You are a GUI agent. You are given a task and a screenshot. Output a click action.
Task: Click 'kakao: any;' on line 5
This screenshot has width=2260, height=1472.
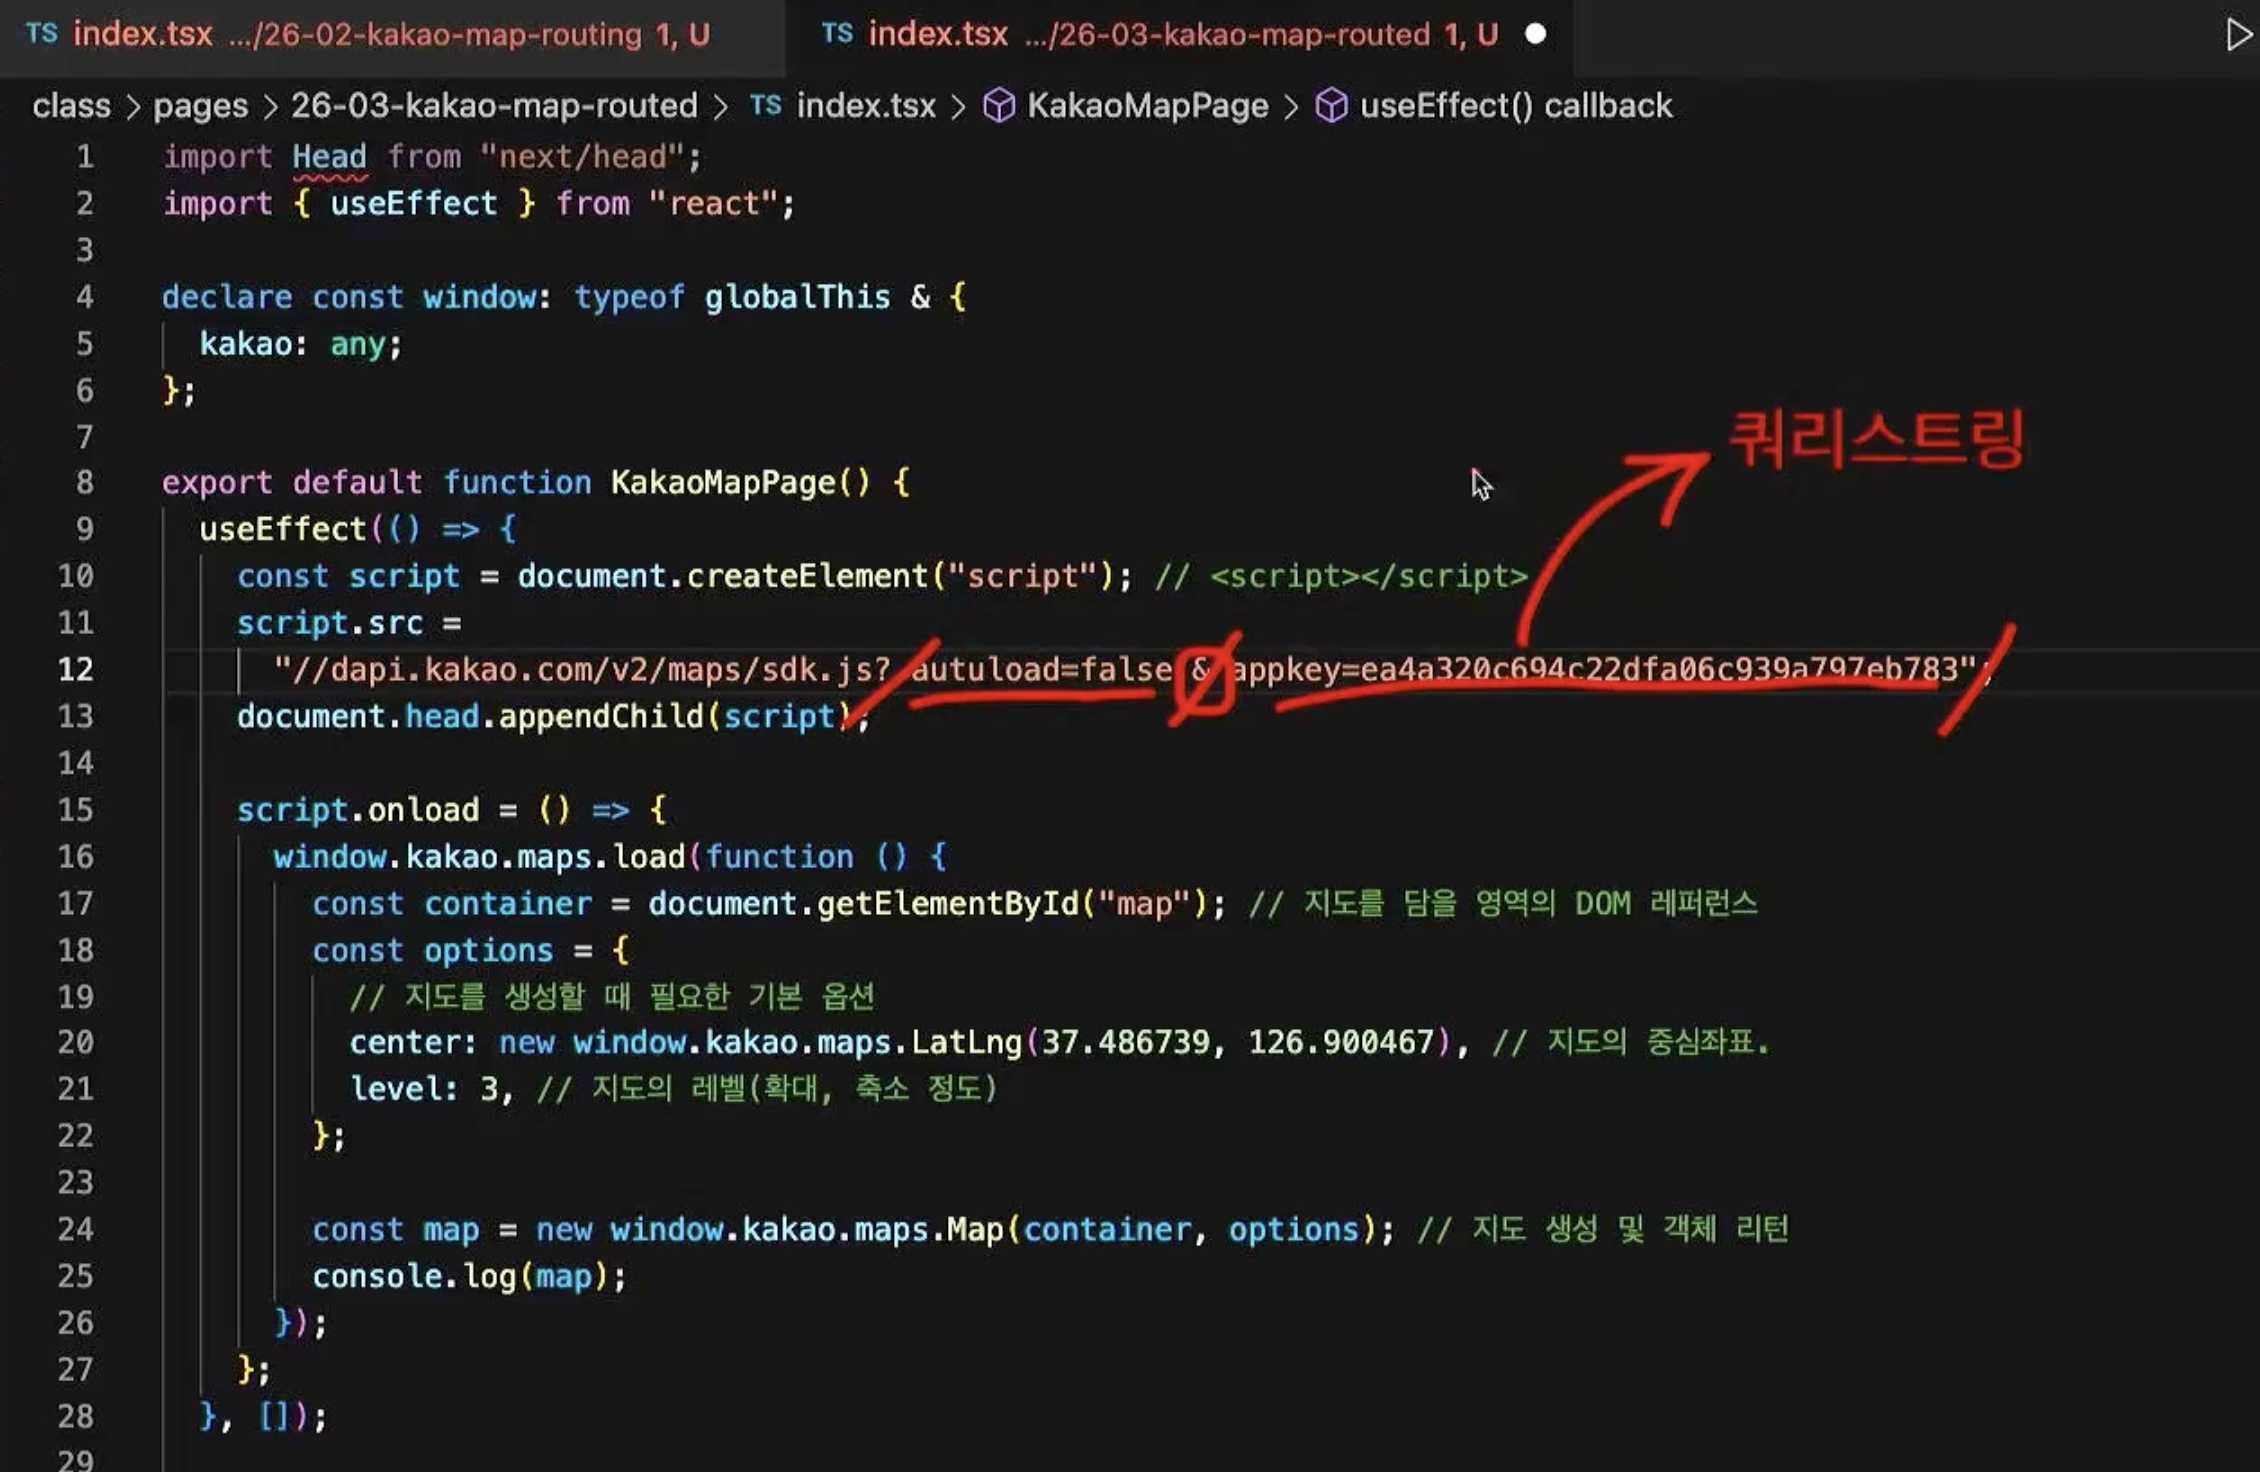coord(301,343)
